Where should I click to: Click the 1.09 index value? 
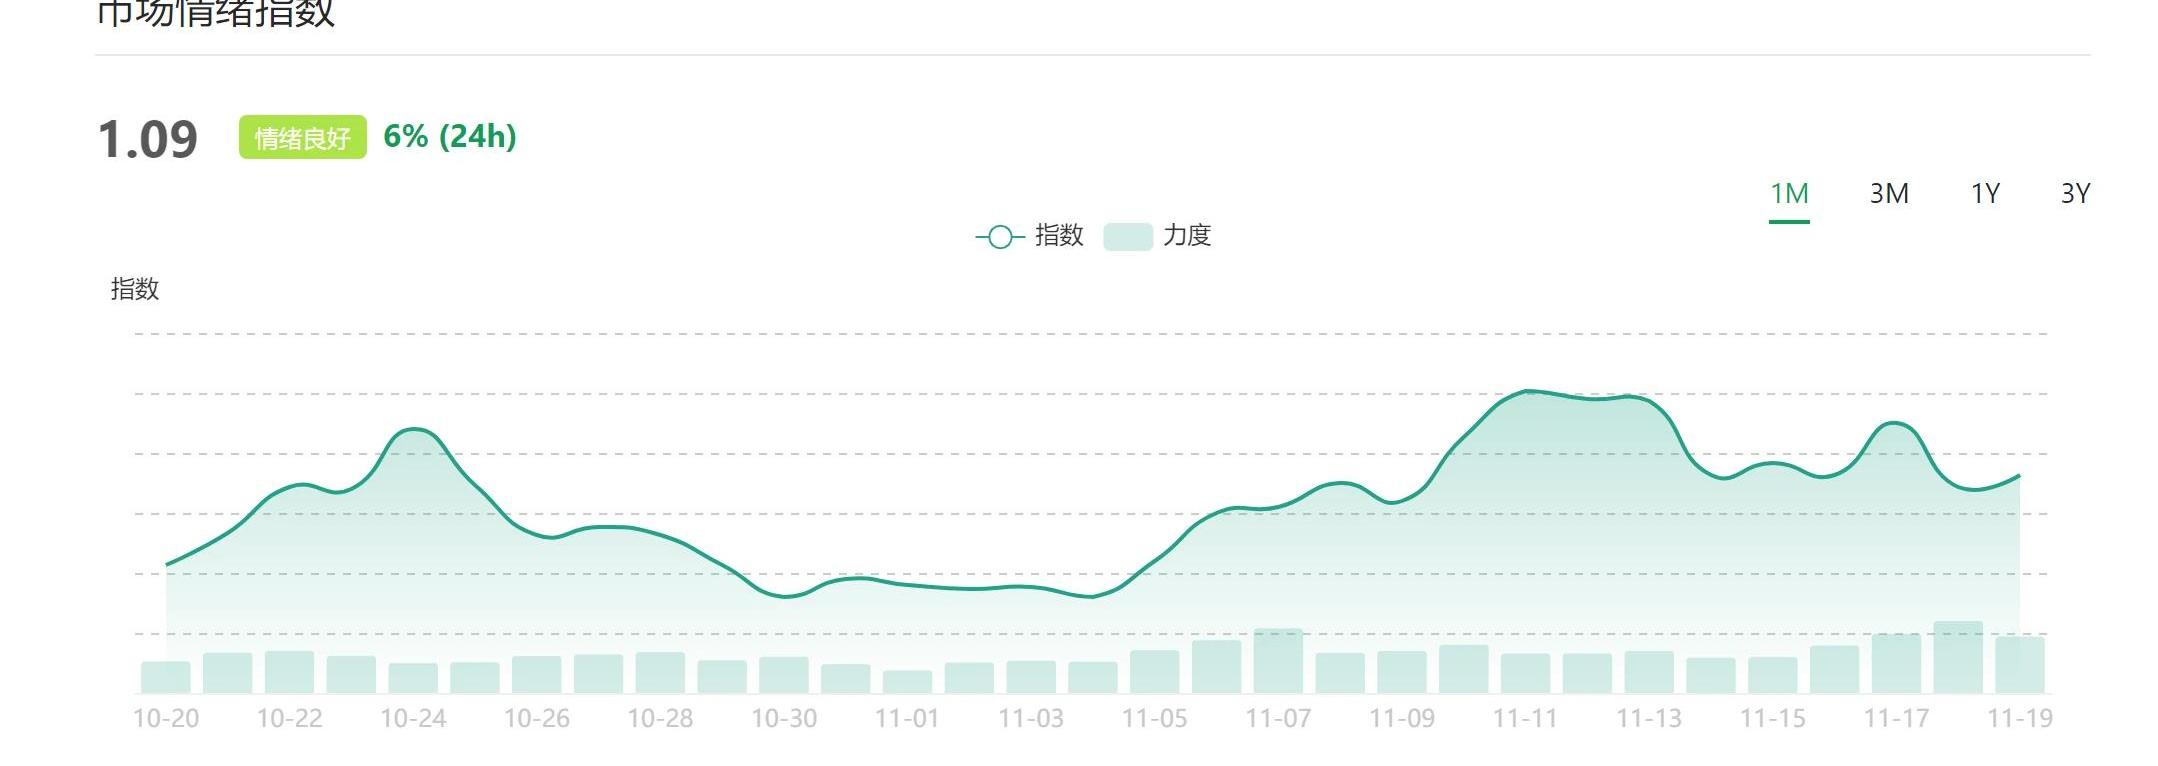[x=148, y=139]
